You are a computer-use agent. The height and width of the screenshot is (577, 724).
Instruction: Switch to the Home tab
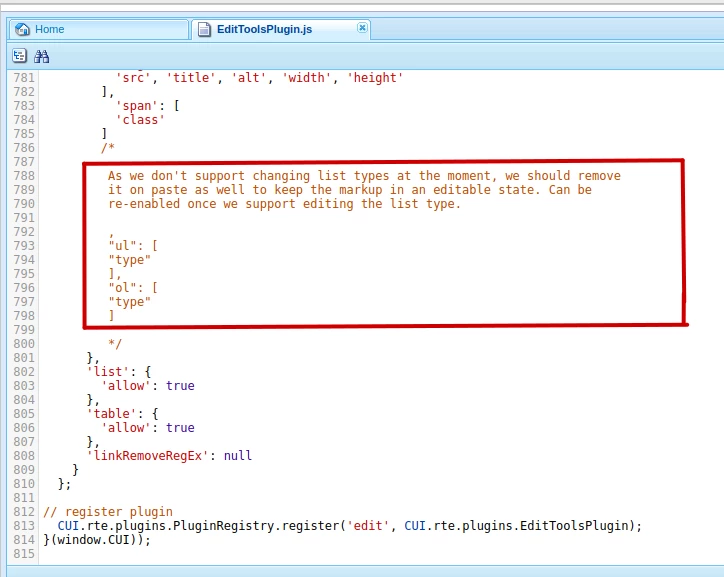(x=98, y=30)
